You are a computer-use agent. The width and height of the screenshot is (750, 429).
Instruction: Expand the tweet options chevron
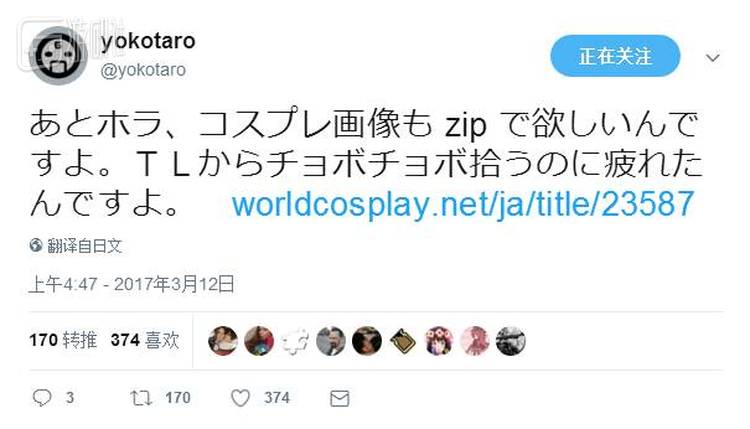point(713,58)
